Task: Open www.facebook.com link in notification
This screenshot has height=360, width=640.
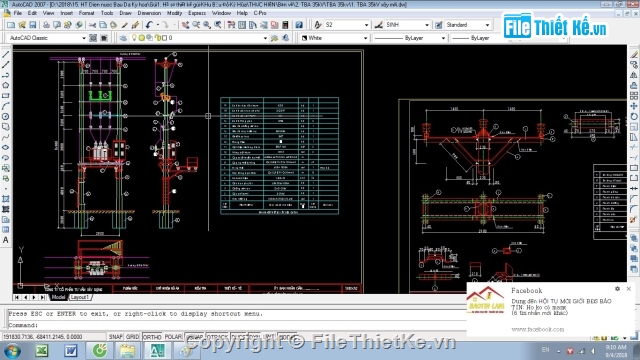Action: click(538, 329)
